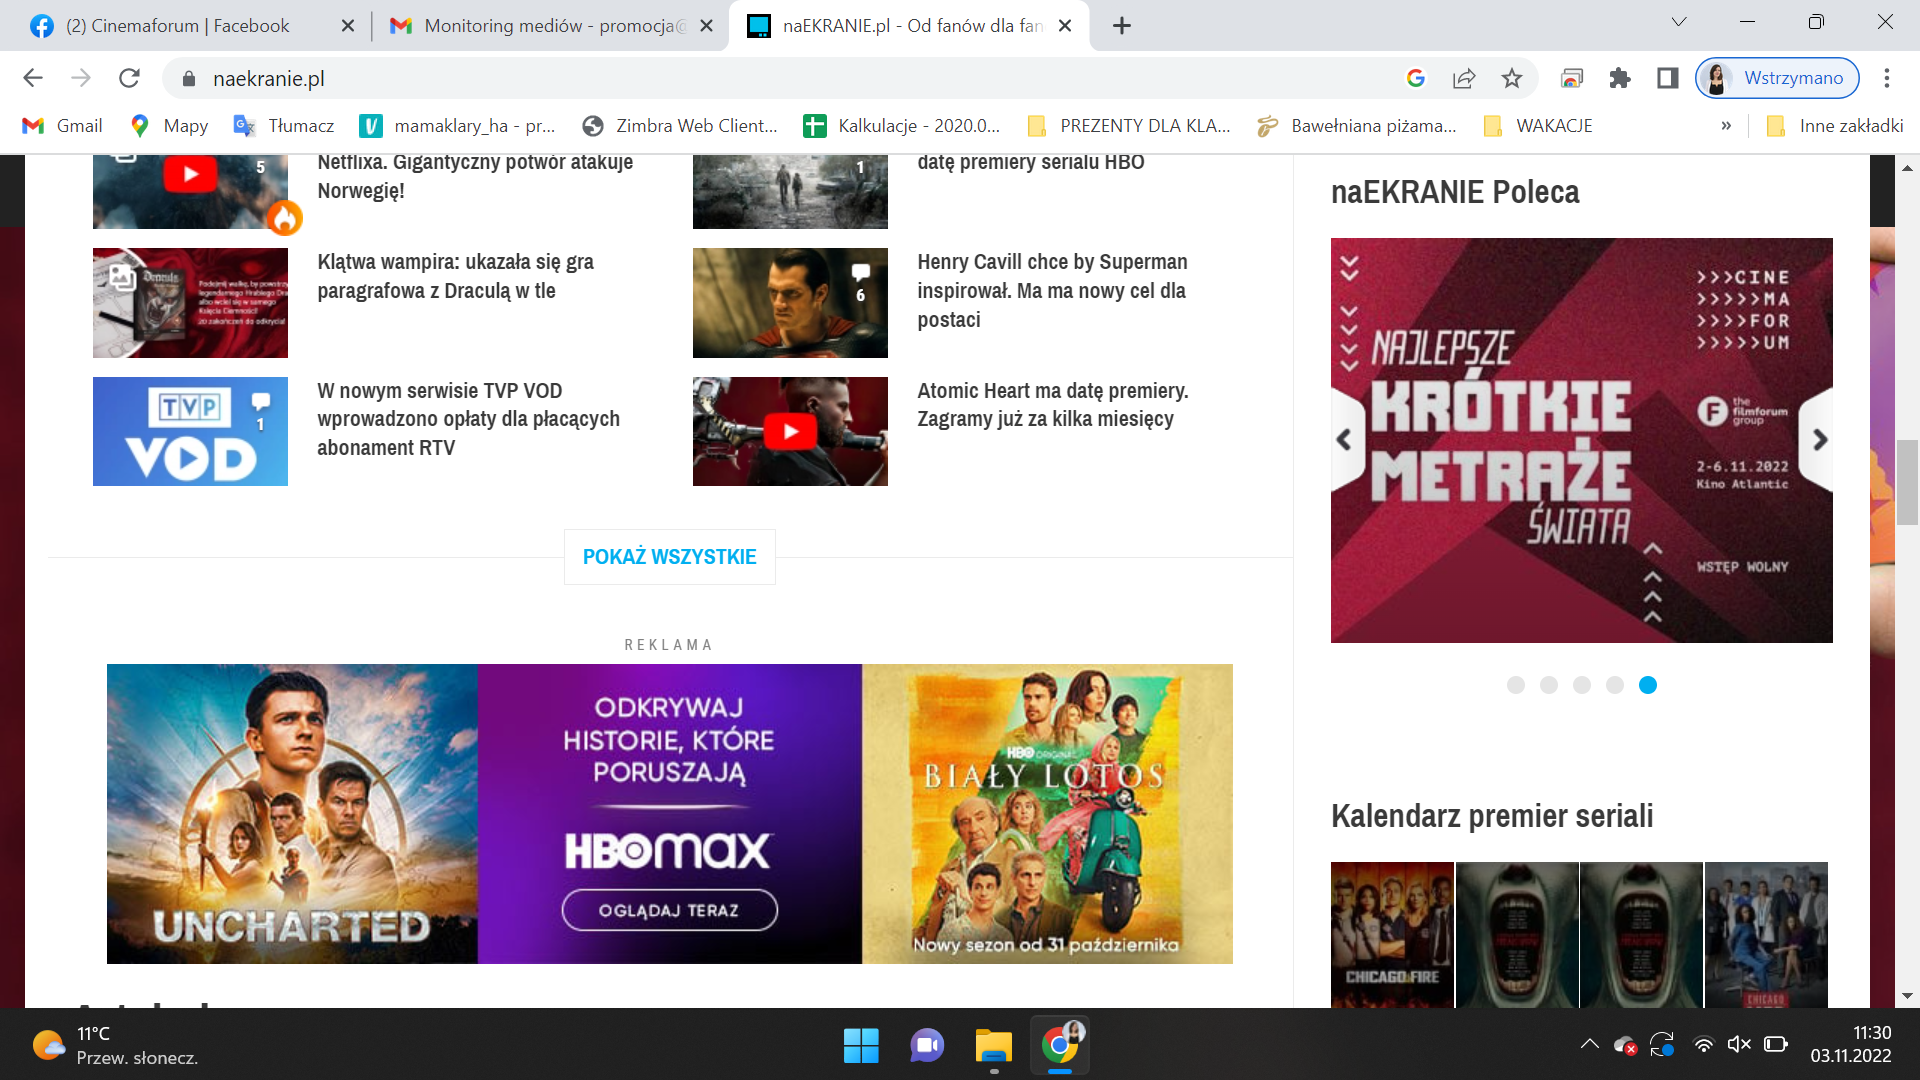
Task: Open the mamaklary_ha bookmark
Action: 458,126
